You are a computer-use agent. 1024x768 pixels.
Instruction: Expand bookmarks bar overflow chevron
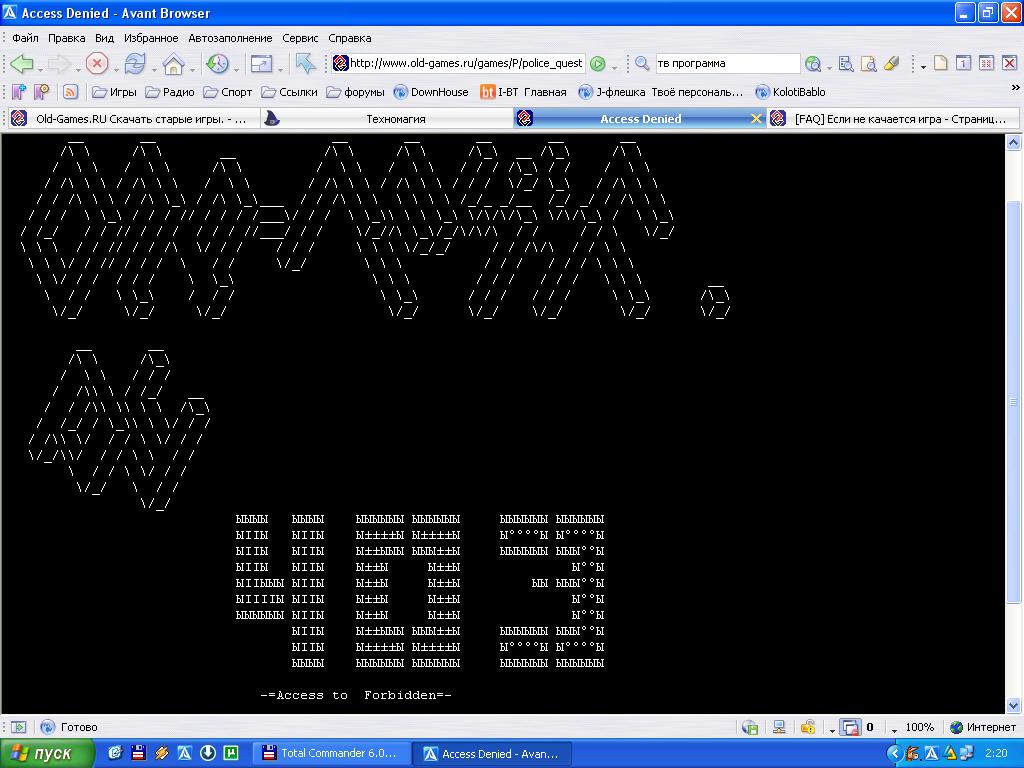coord(1015,88)
